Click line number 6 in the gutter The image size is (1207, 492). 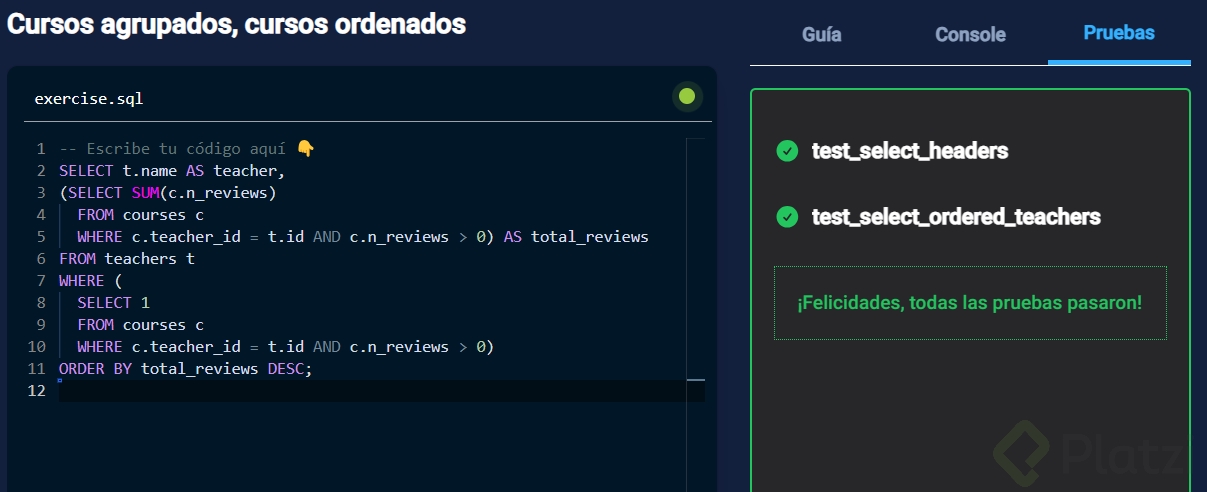pyautogui.click(x=41, y=259)
